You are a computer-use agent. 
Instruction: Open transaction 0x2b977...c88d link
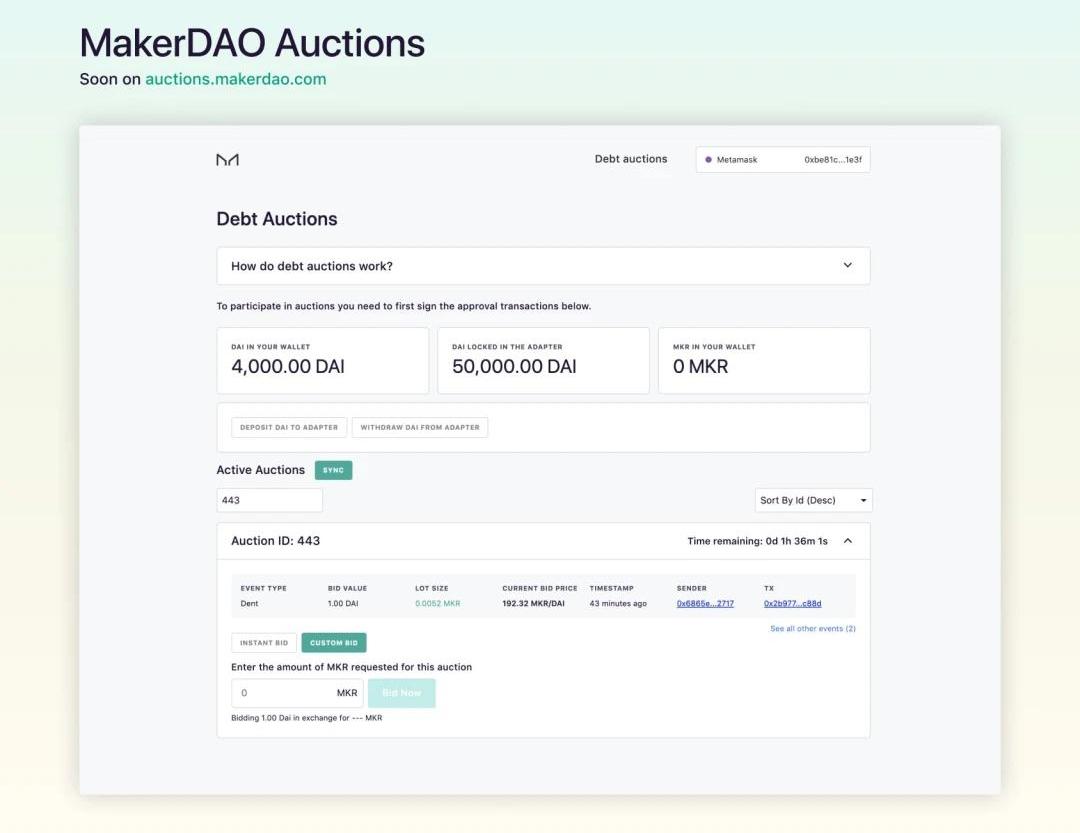(x=792, y=604)
